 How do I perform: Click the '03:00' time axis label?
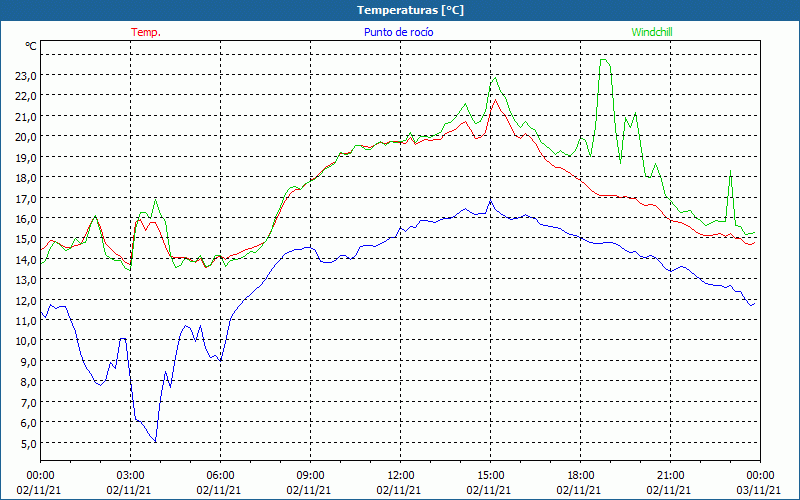[130, 475]
